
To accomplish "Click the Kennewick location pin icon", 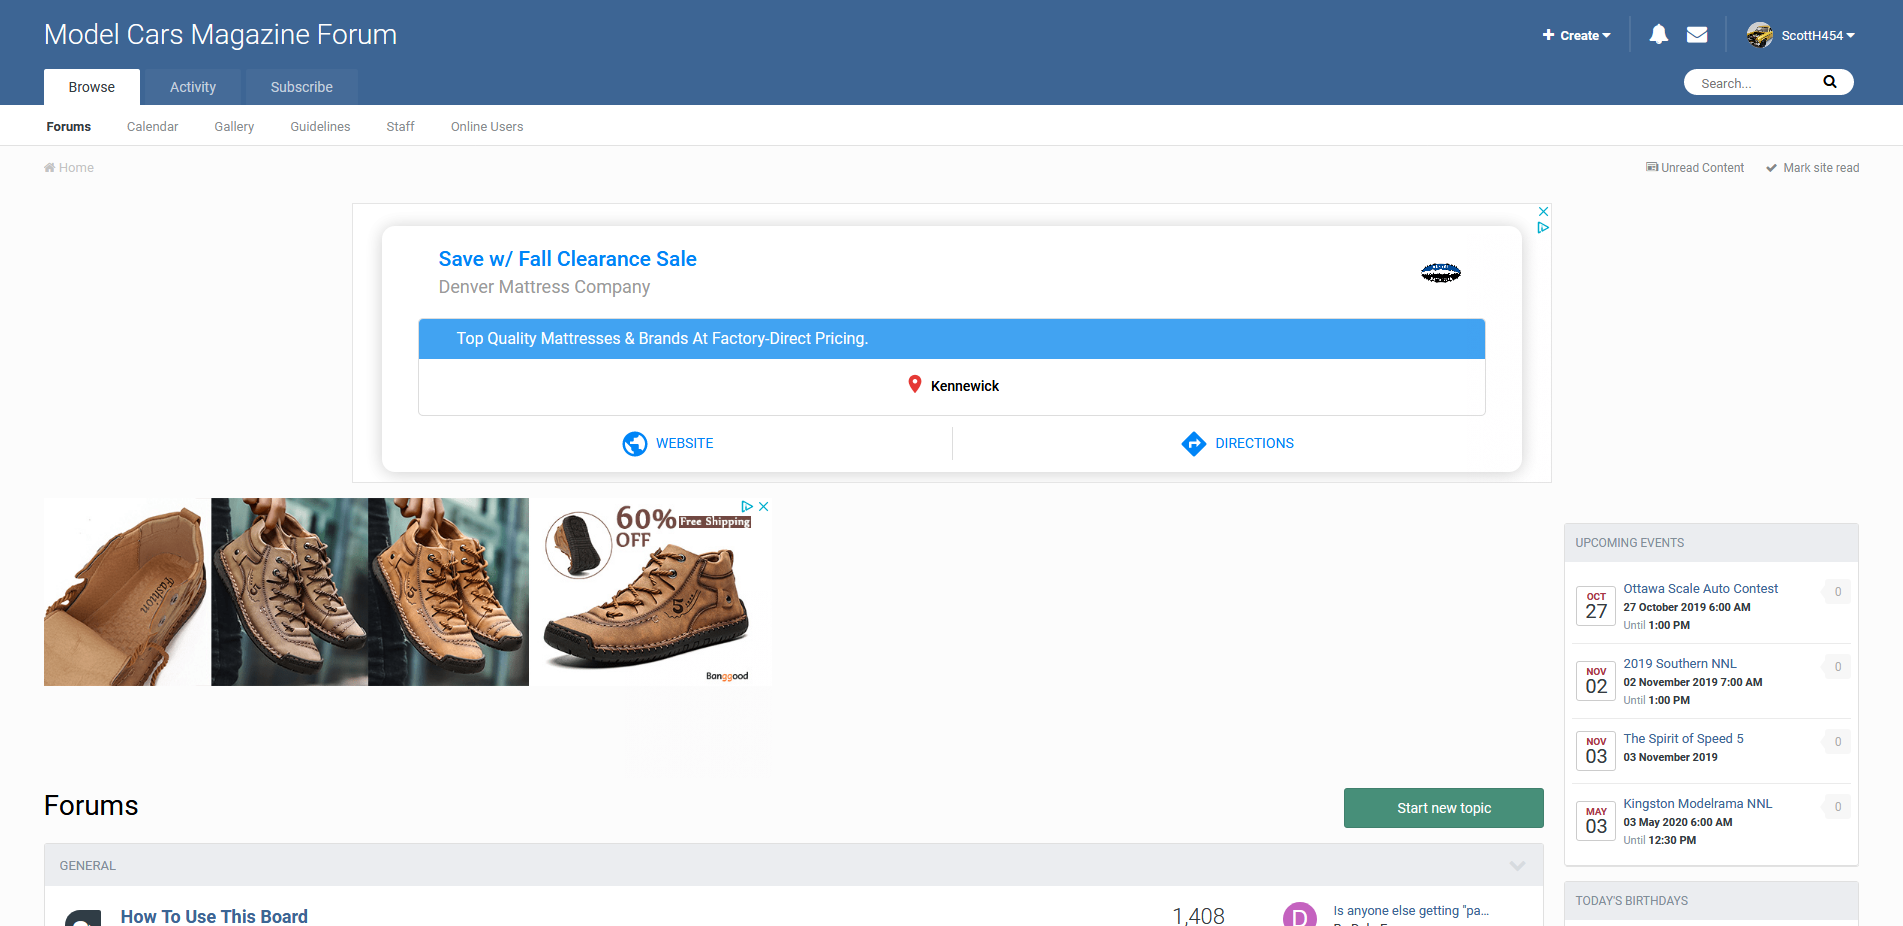I will pyautogui.click(x=914, y=385).
